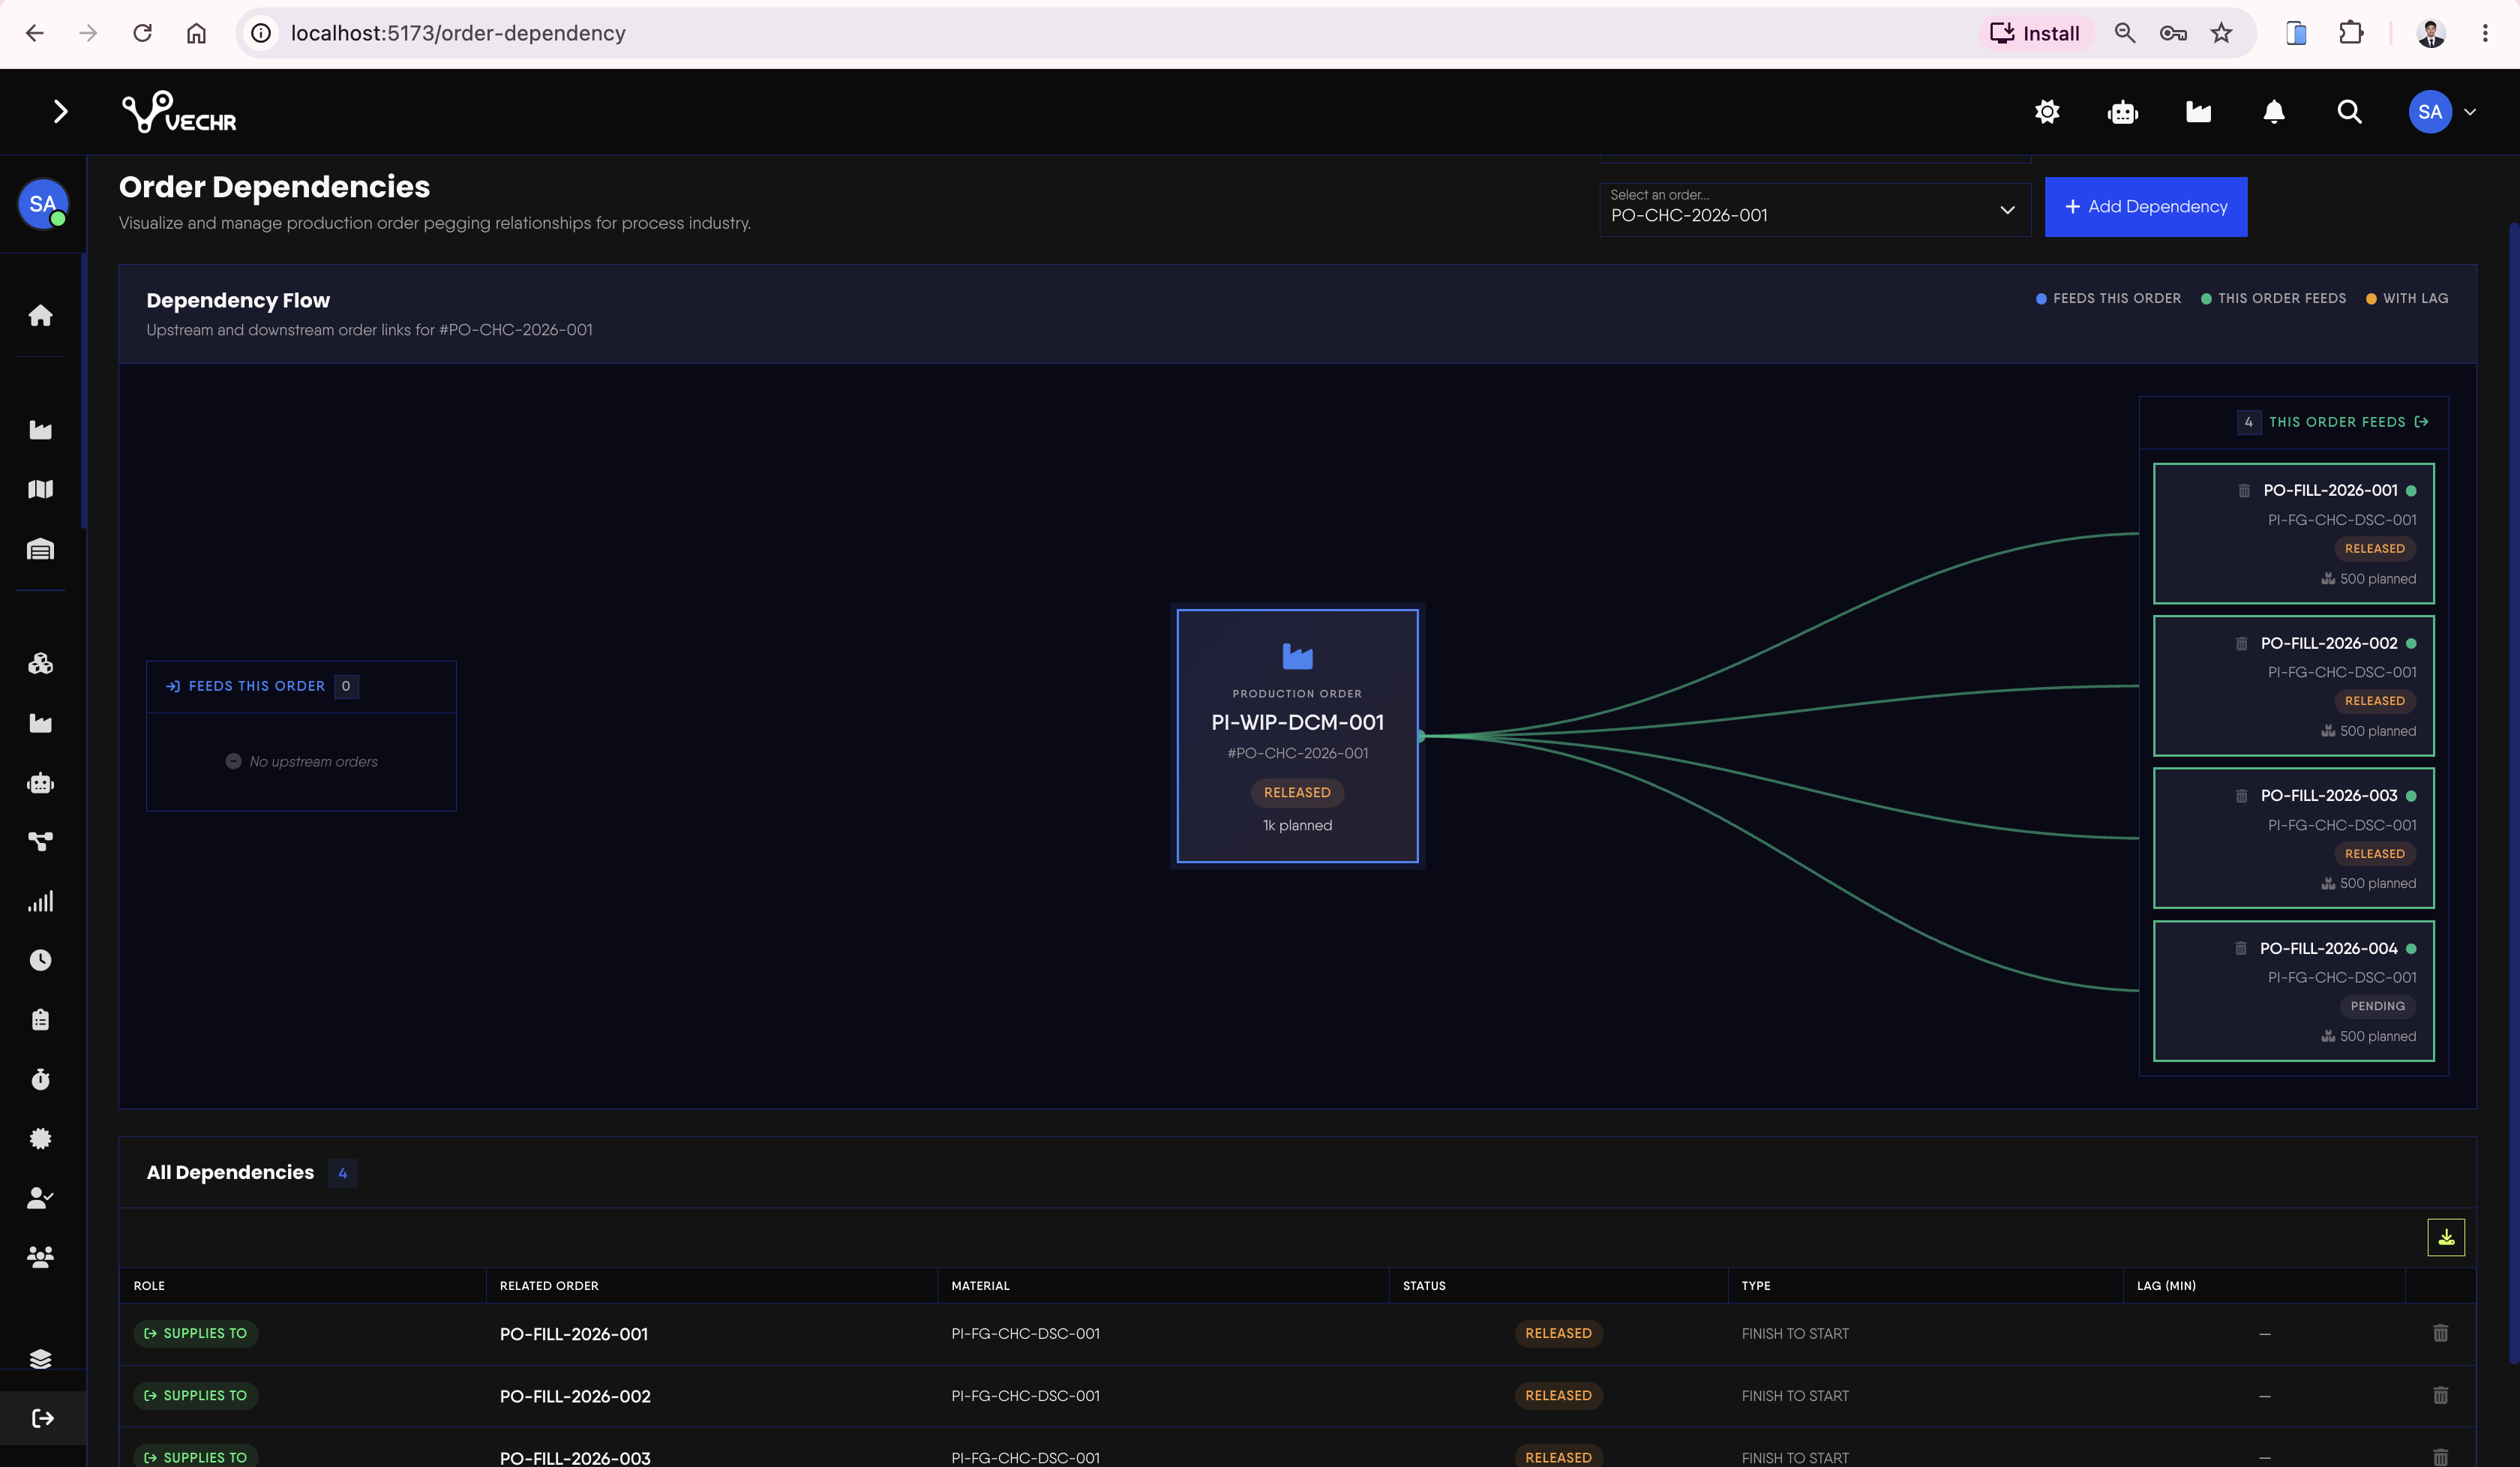Open the signal bars chart icon in sidebar

[x=40, y=901]
